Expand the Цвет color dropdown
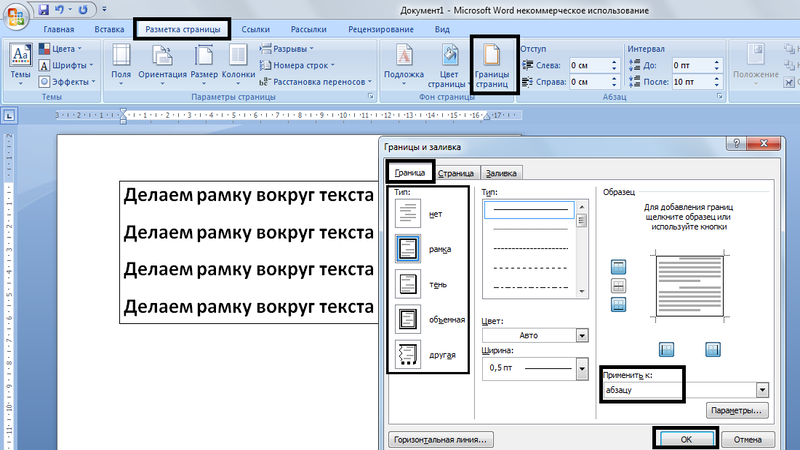Viewport: 800px width, 450px height. (582, 335)
